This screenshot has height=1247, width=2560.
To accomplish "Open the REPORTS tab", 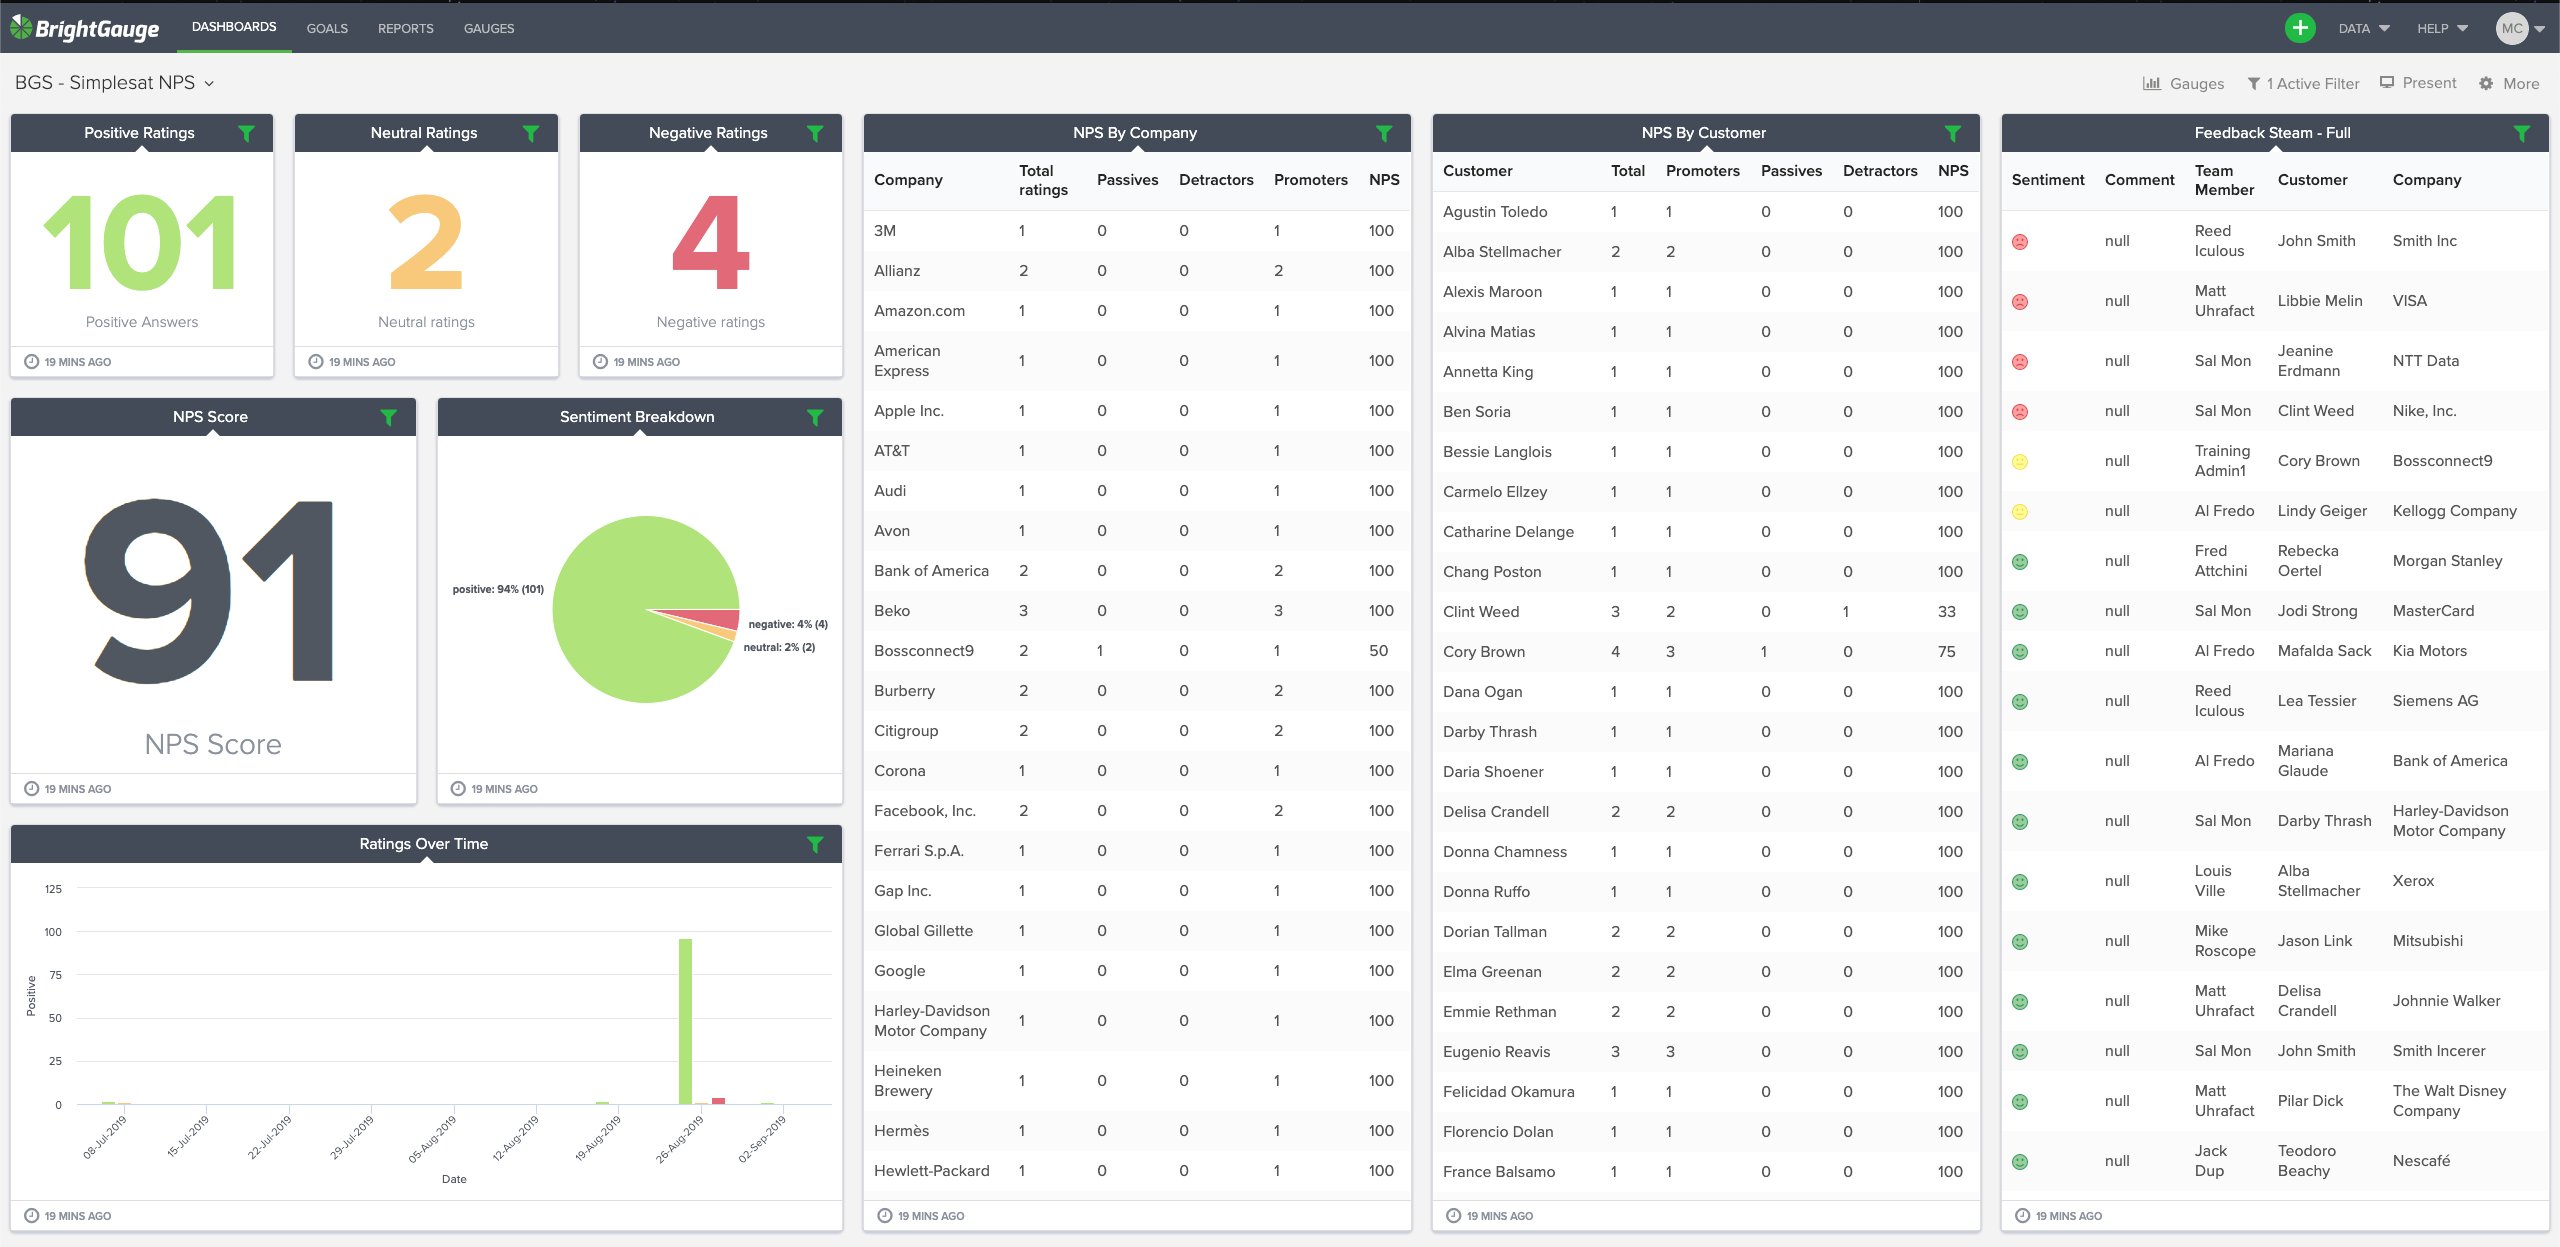I will 406,28.
